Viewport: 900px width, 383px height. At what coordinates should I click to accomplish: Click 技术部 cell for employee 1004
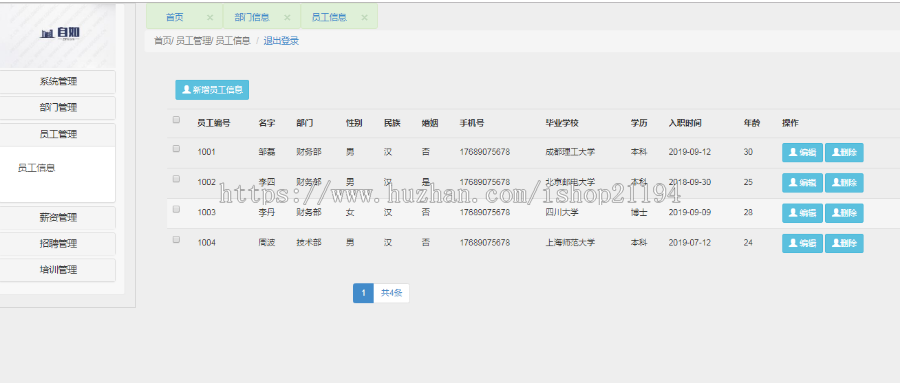tap(309, 243)
